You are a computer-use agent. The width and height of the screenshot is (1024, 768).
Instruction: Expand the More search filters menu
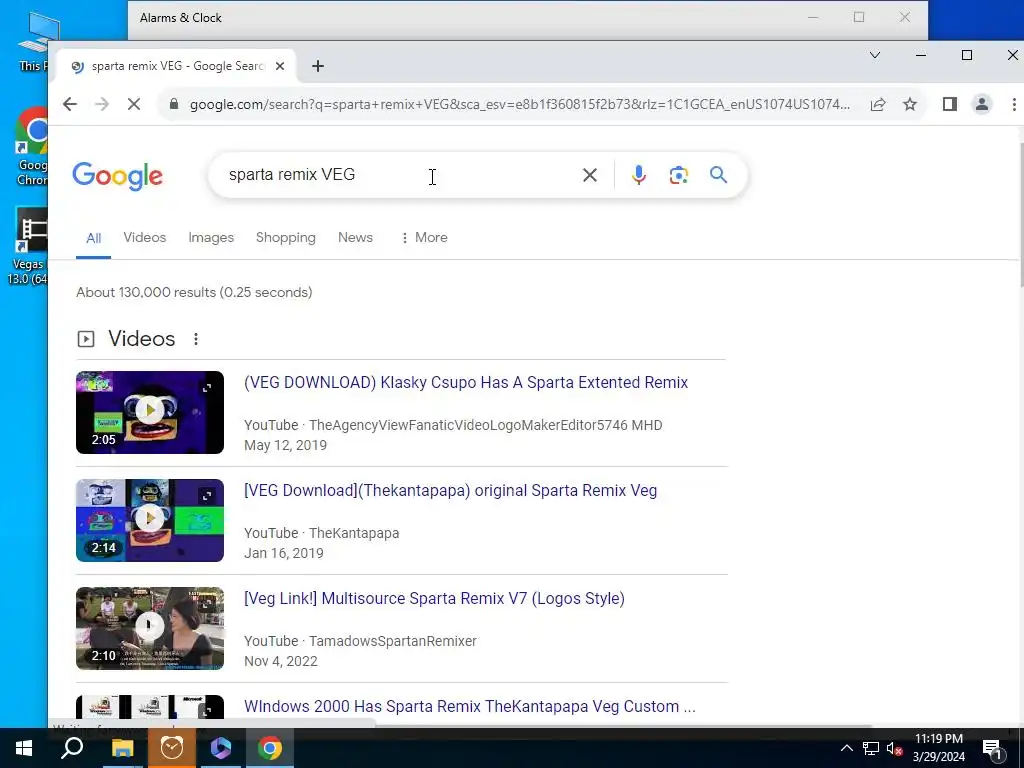pyautogui.click(x=424, y=238)
